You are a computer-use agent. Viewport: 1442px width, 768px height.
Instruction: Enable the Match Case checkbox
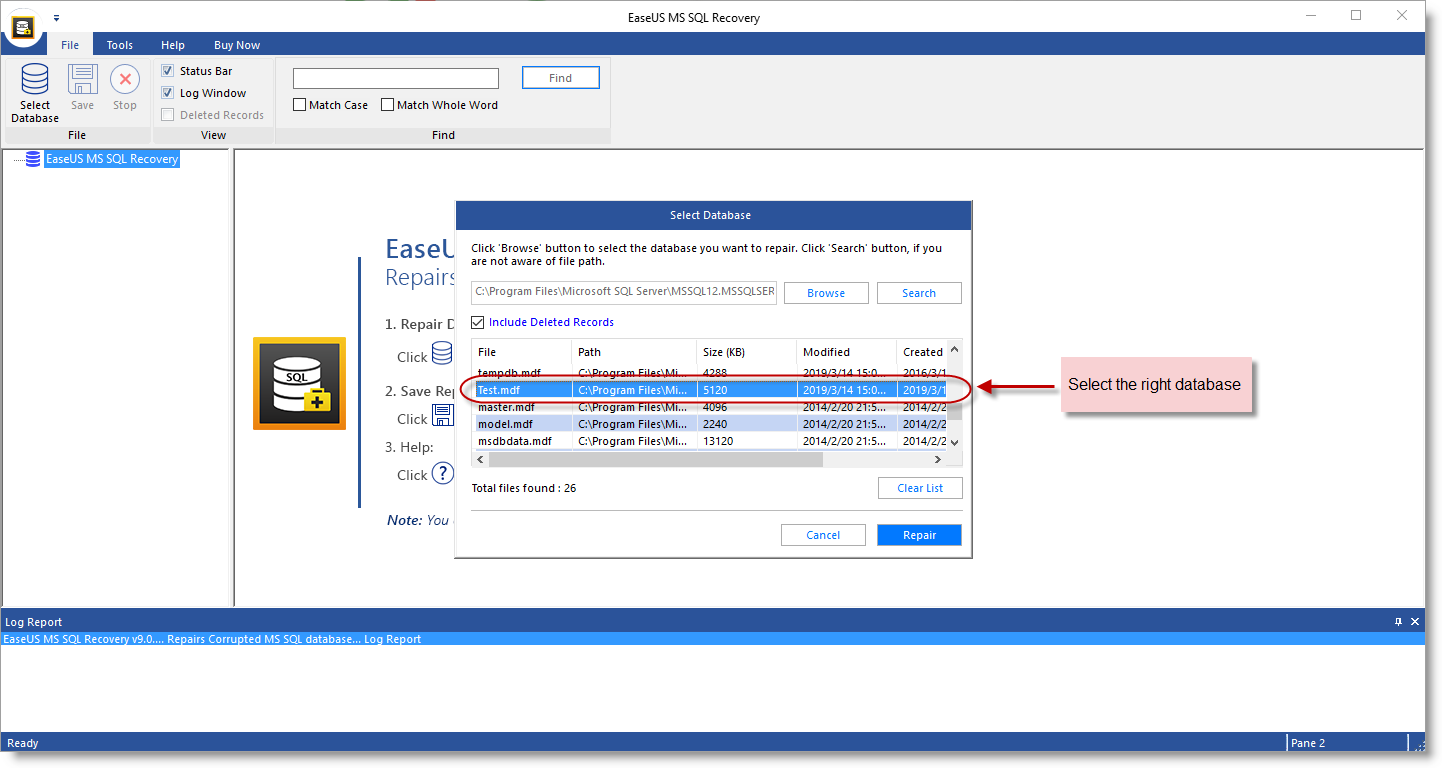[299, 105]
